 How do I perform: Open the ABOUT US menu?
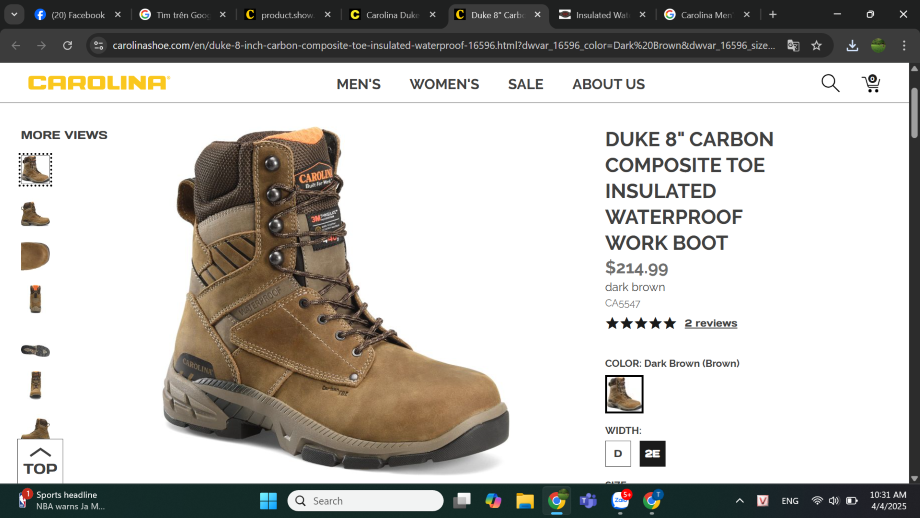[608, 84]
